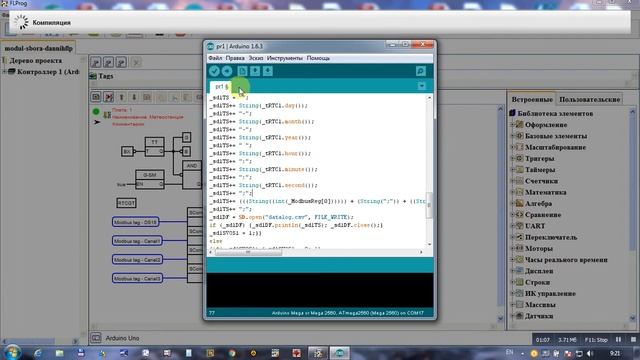Screen dimensions: 640x360
Task: Click the recorder pause button near F11: Stop
Action: [618, 340]
